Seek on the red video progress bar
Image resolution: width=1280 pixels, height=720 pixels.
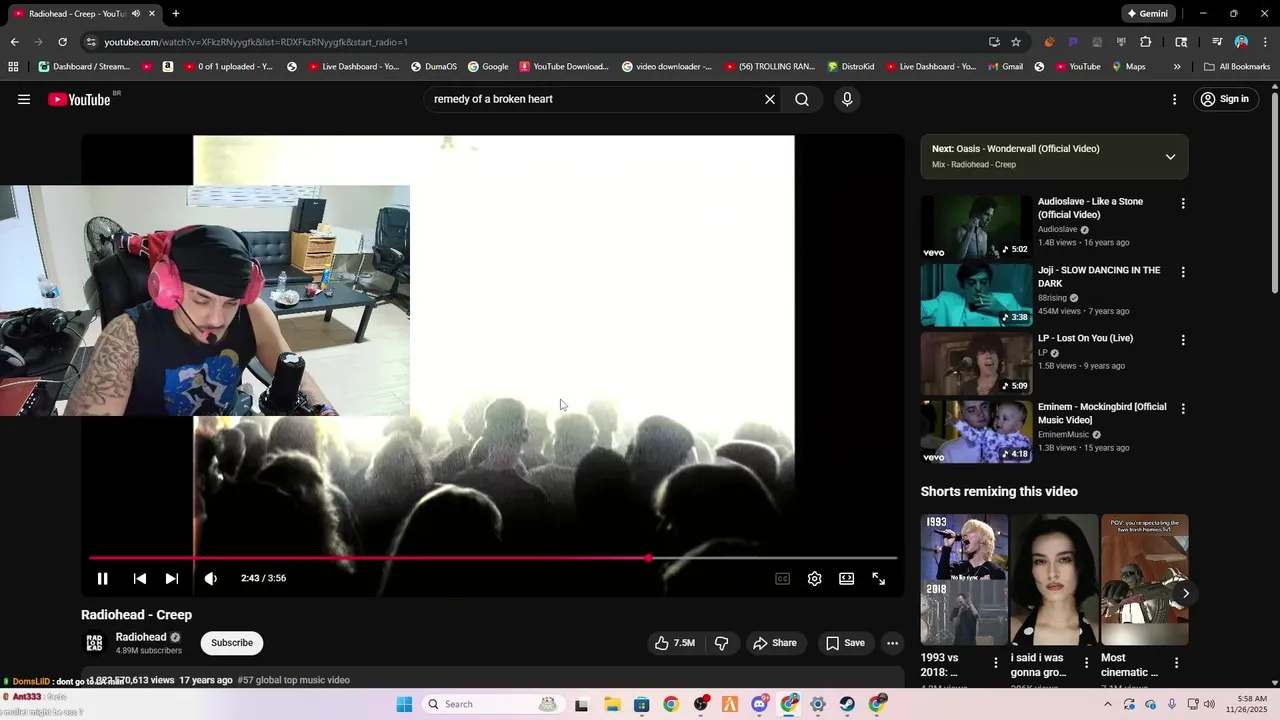click(x=493, y=558)
